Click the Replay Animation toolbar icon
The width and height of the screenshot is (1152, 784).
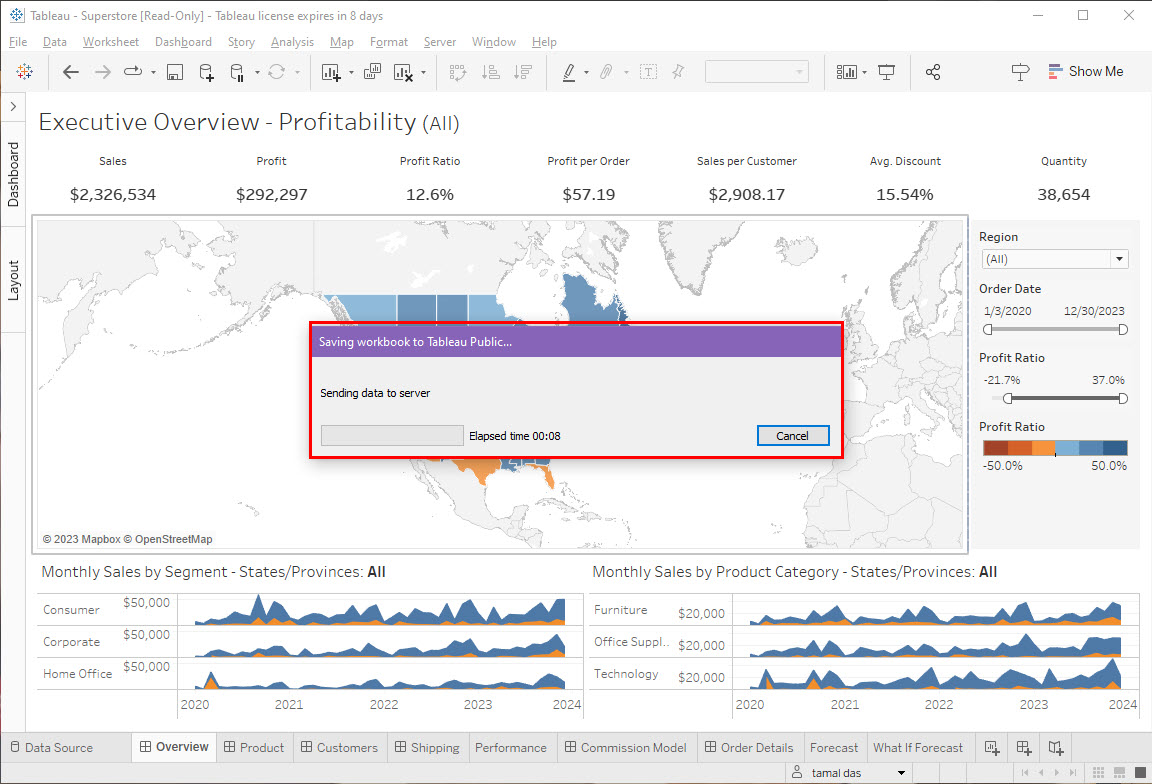click(133, 71)
